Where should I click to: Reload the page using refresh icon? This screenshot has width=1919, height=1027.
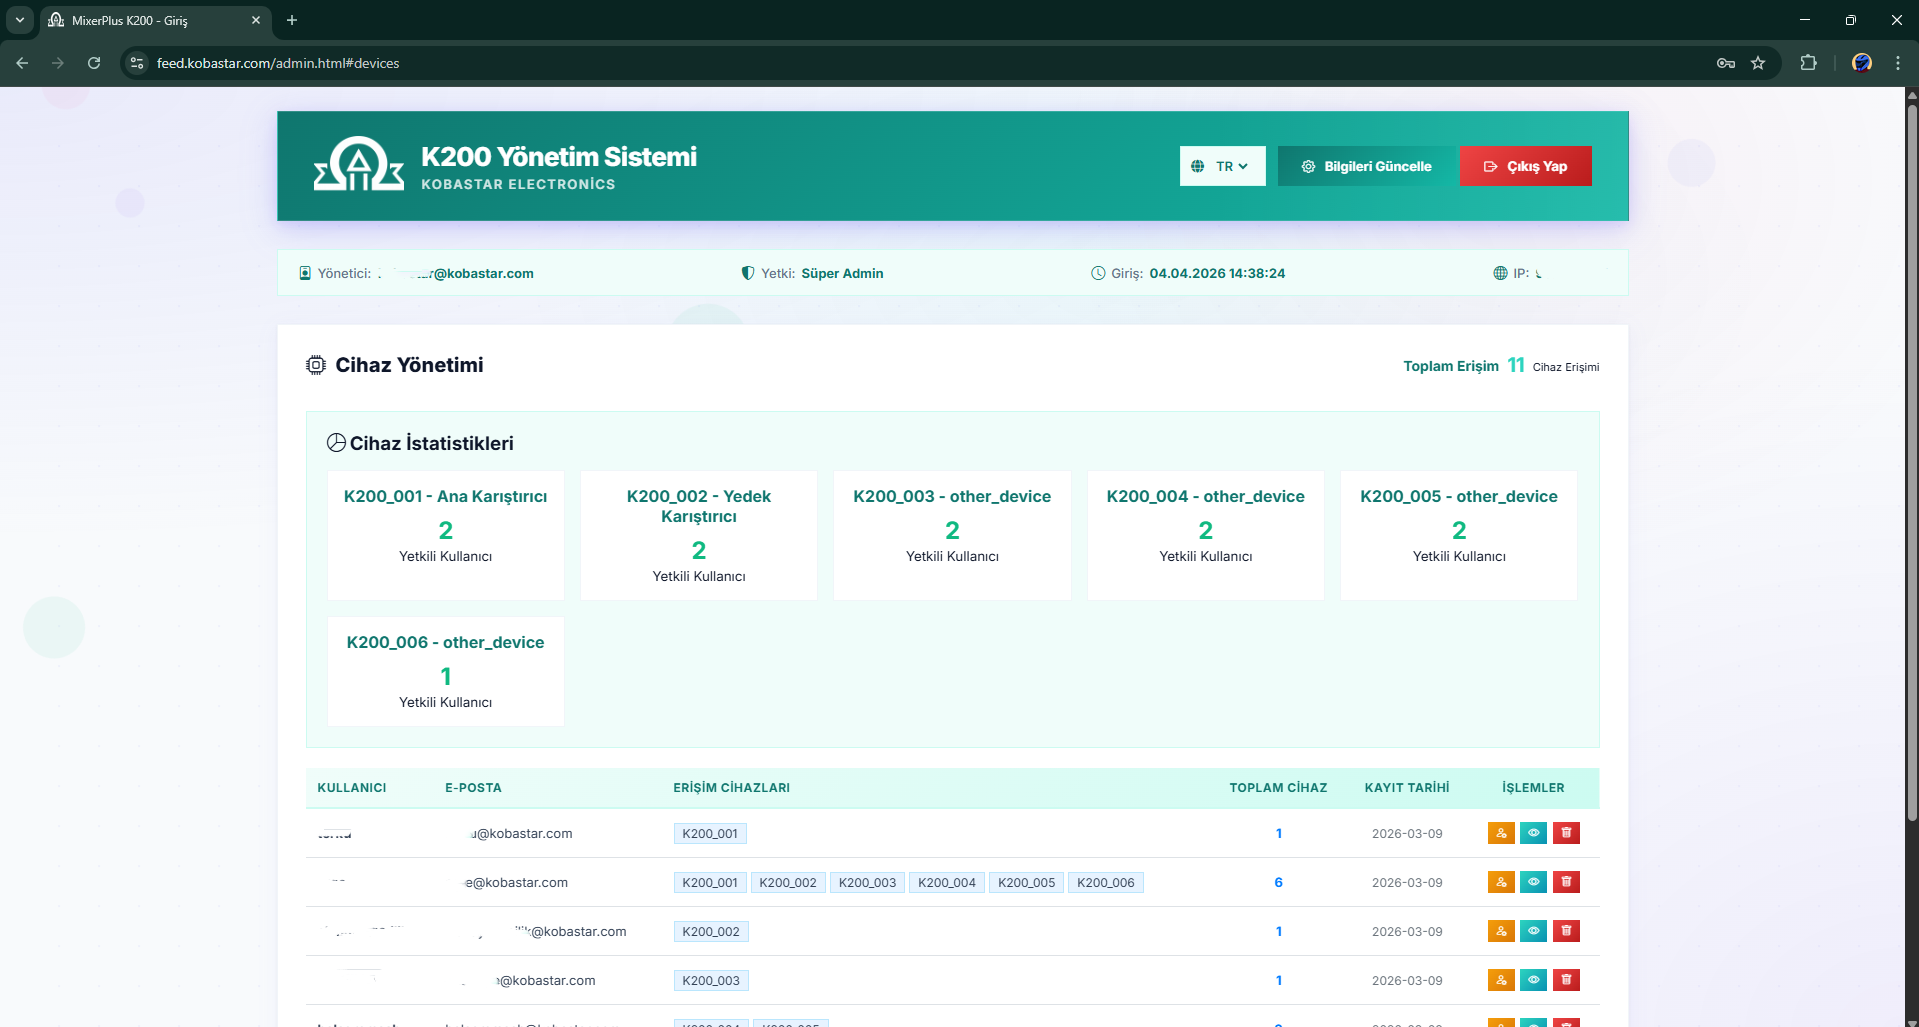(x=94, y=63)
